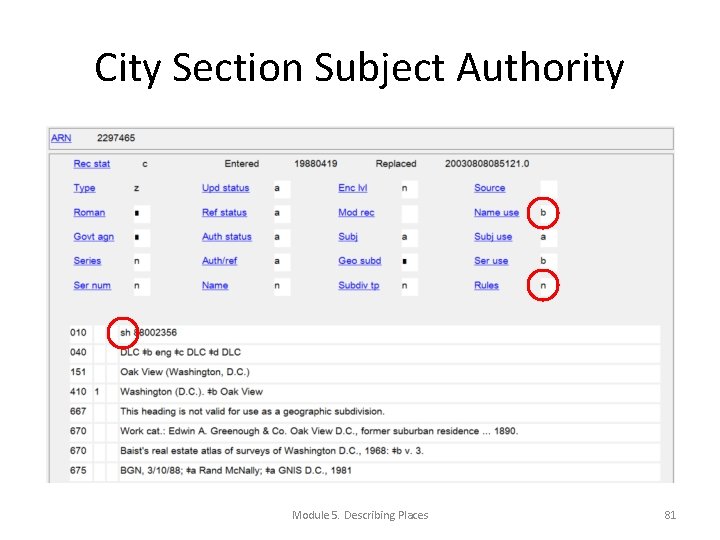Click 151 field 'Oak View (Washington, D.C.)'
Screen dimensions: 720x540
(x=389, y=372)
